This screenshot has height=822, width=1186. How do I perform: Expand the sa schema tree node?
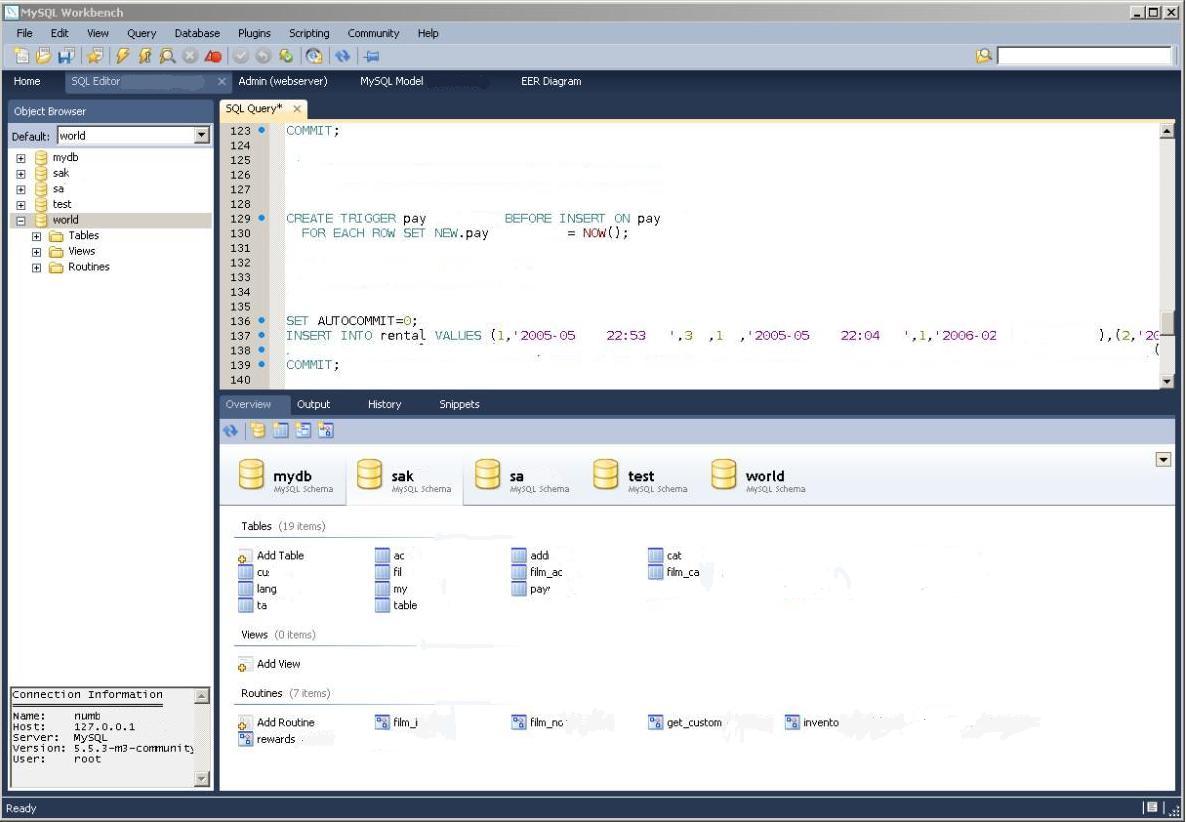20,190
